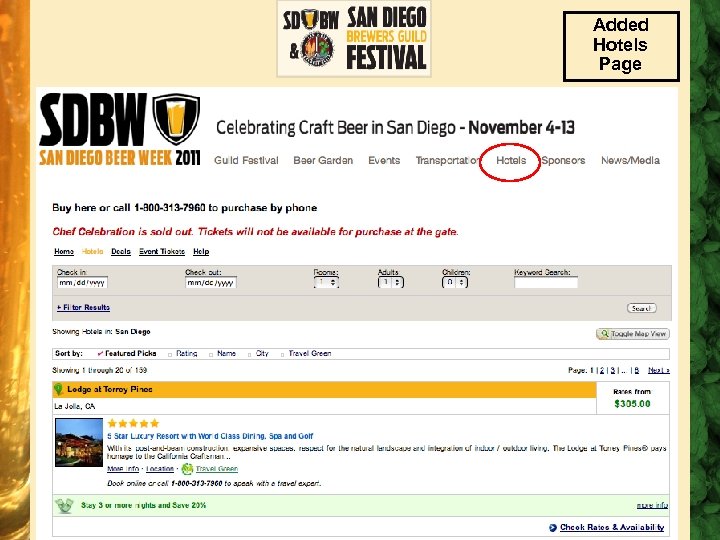This screenshot has height=540, width=720.
Task: Open the Lodge at Torrey Pines listing title
Action: click(x=110, y=389)
